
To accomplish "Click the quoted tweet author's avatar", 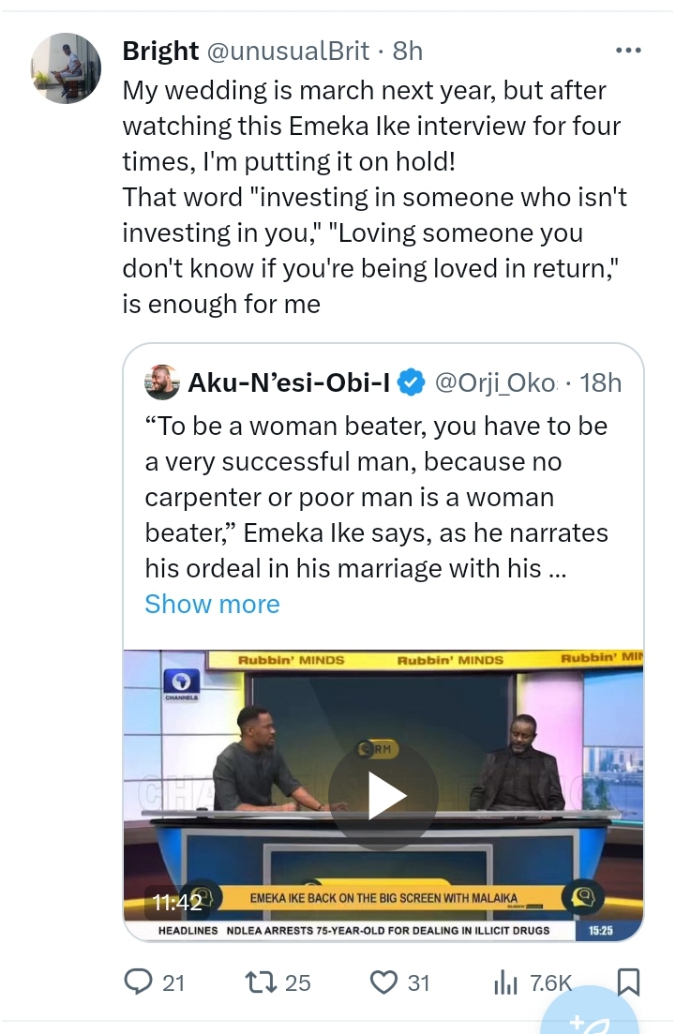I will pyautogui.click(x=162, y=381).
